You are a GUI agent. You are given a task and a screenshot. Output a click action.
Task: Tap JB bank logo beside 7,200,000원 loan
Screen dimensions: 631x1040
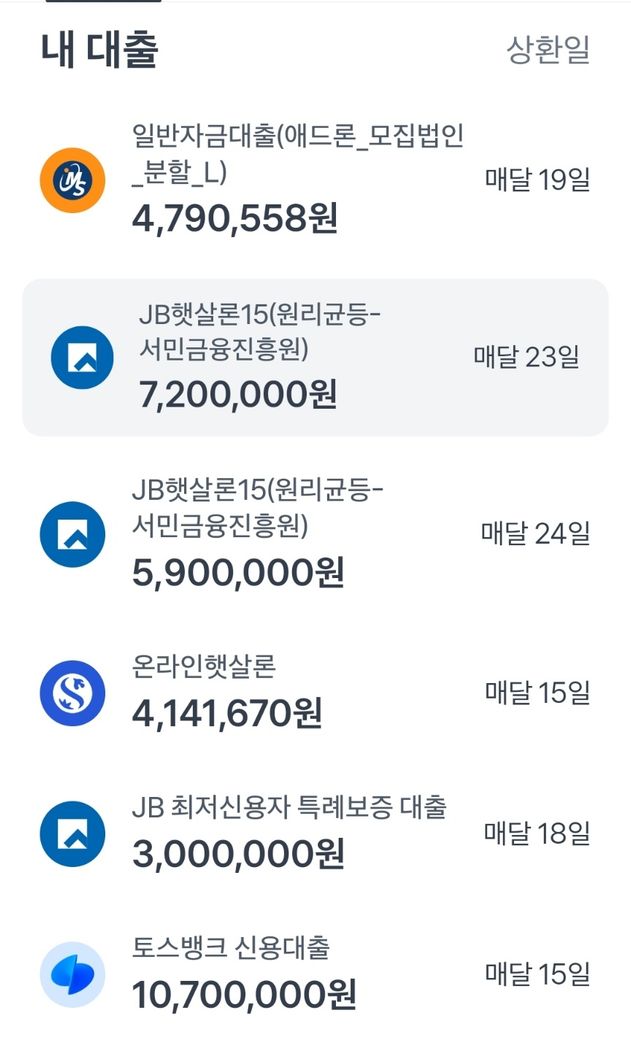coord(83,357)
